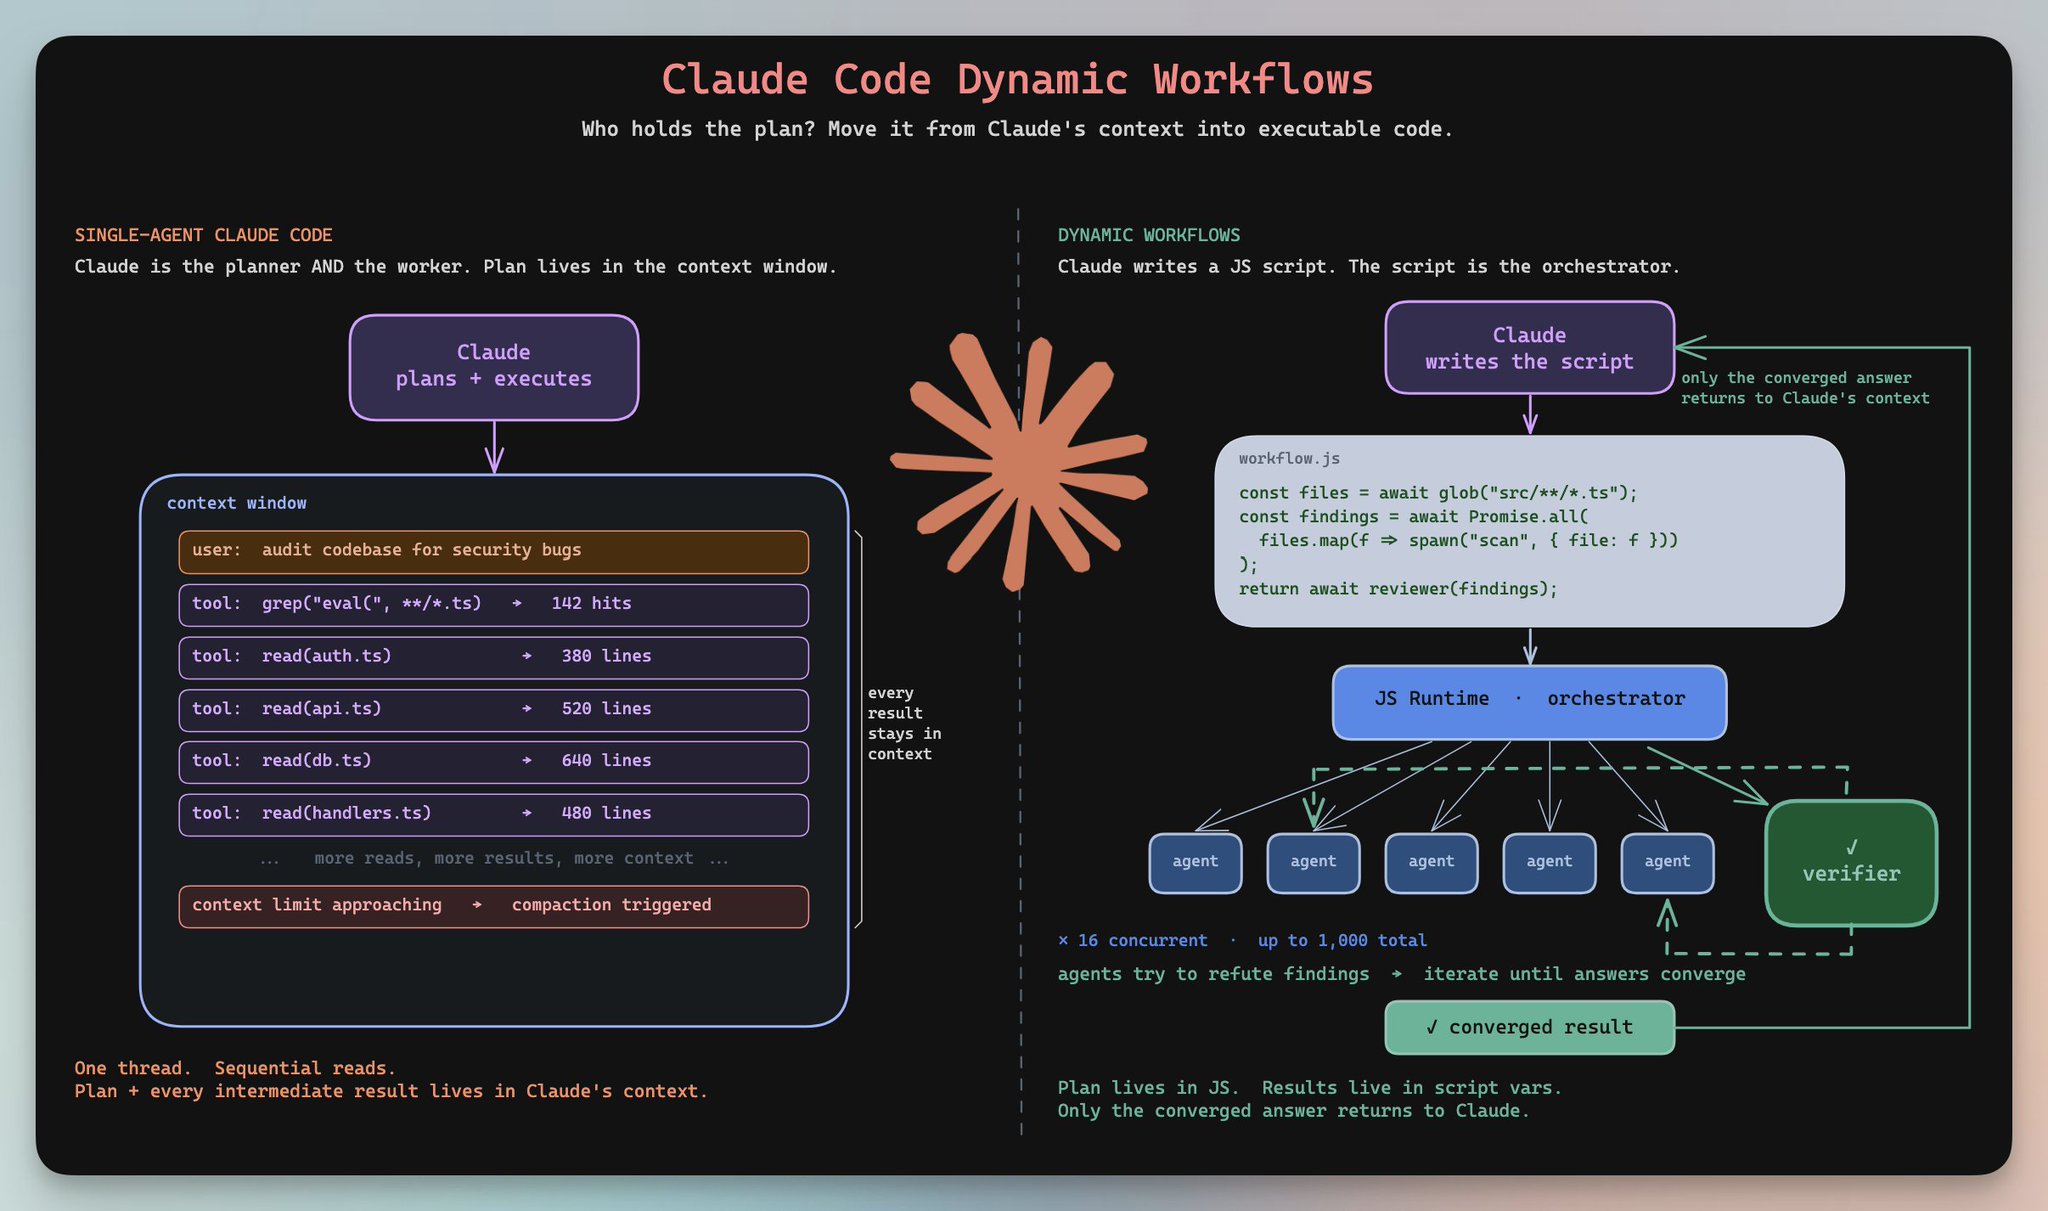The height and width of the screenshot is (1211, 2048).
Task: Click 'every result stays in context' annotation
Action: coord(904,723)
